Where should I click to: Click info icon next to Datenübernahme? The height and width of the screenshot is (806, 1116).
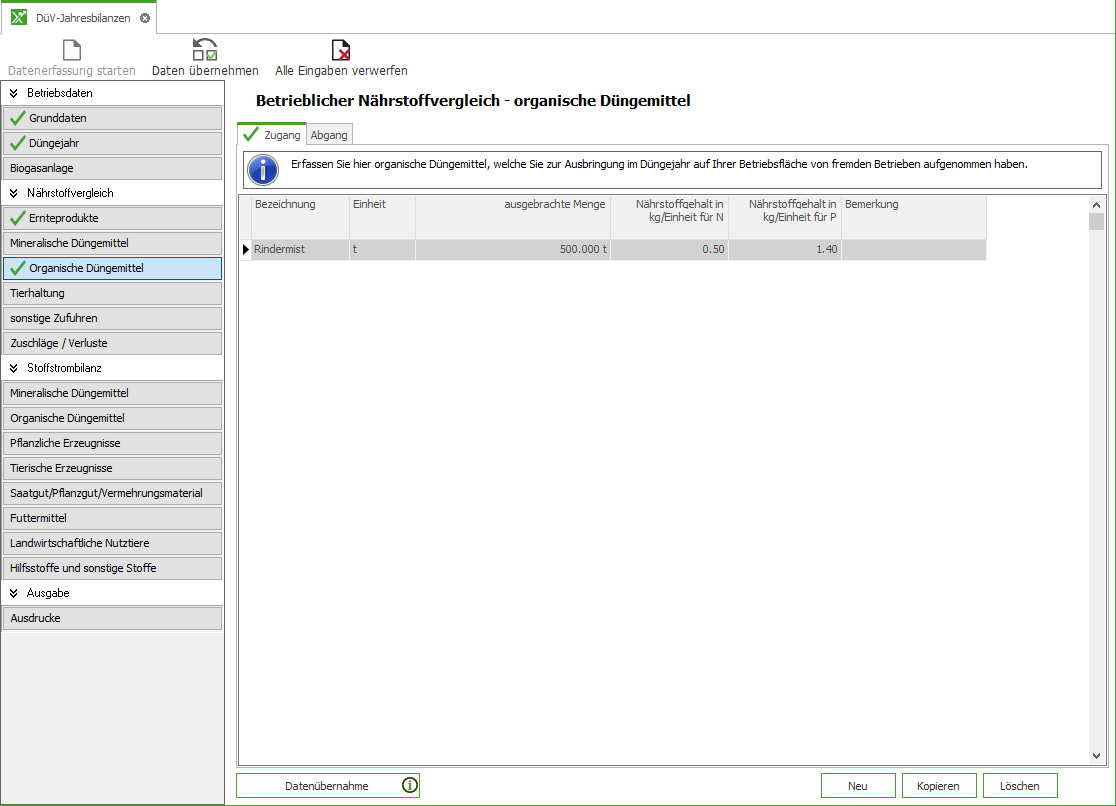click(409, 786)
